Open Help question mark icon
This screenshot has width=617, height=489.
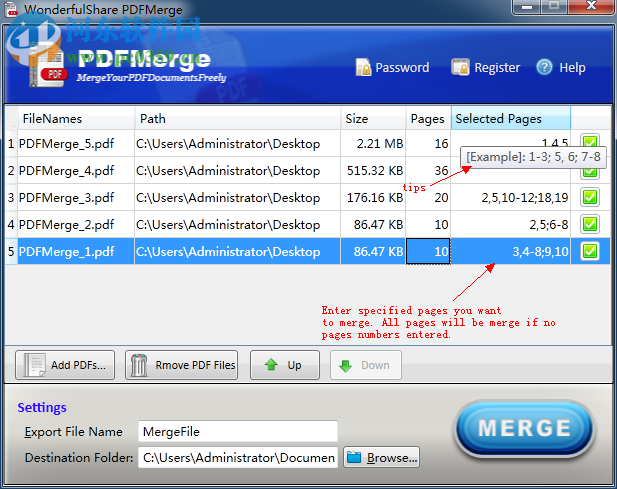coord(545,67)
